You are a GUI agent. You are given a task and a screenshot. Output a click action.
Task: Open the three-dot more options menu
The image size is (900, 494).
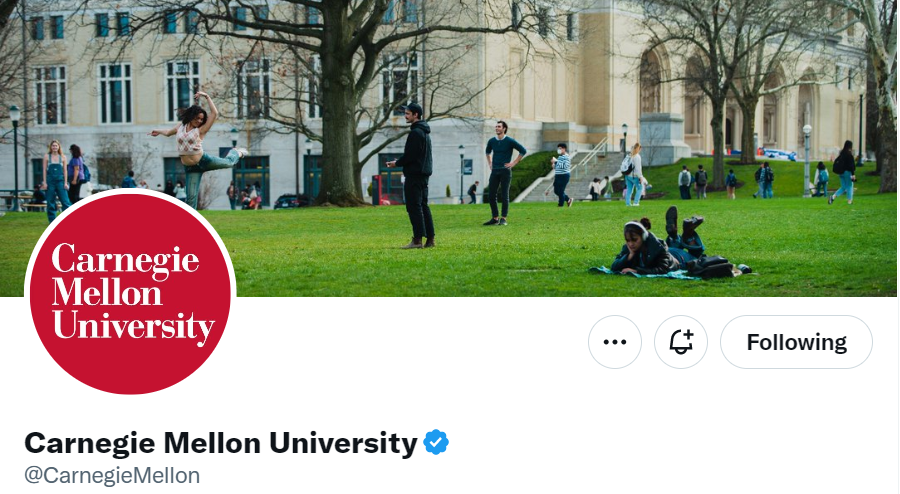coord(615,342)
